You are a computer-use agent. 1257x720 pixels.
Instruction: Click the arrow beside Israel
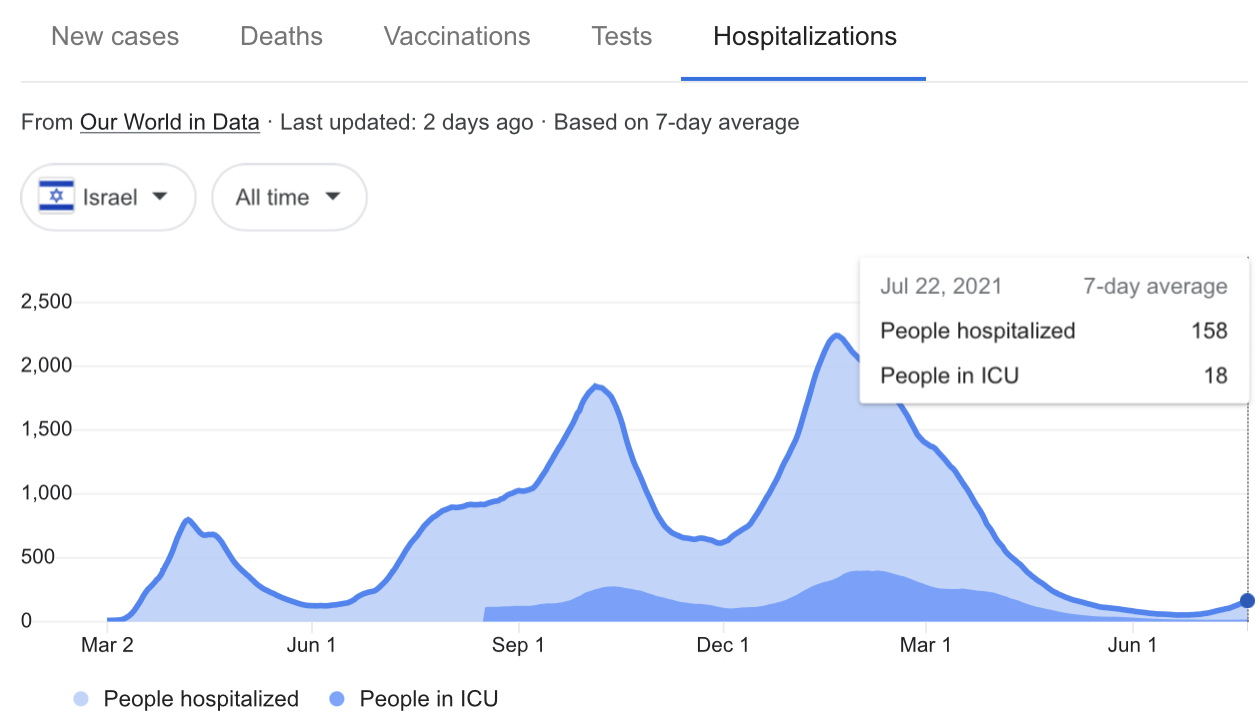click(159, 197)
